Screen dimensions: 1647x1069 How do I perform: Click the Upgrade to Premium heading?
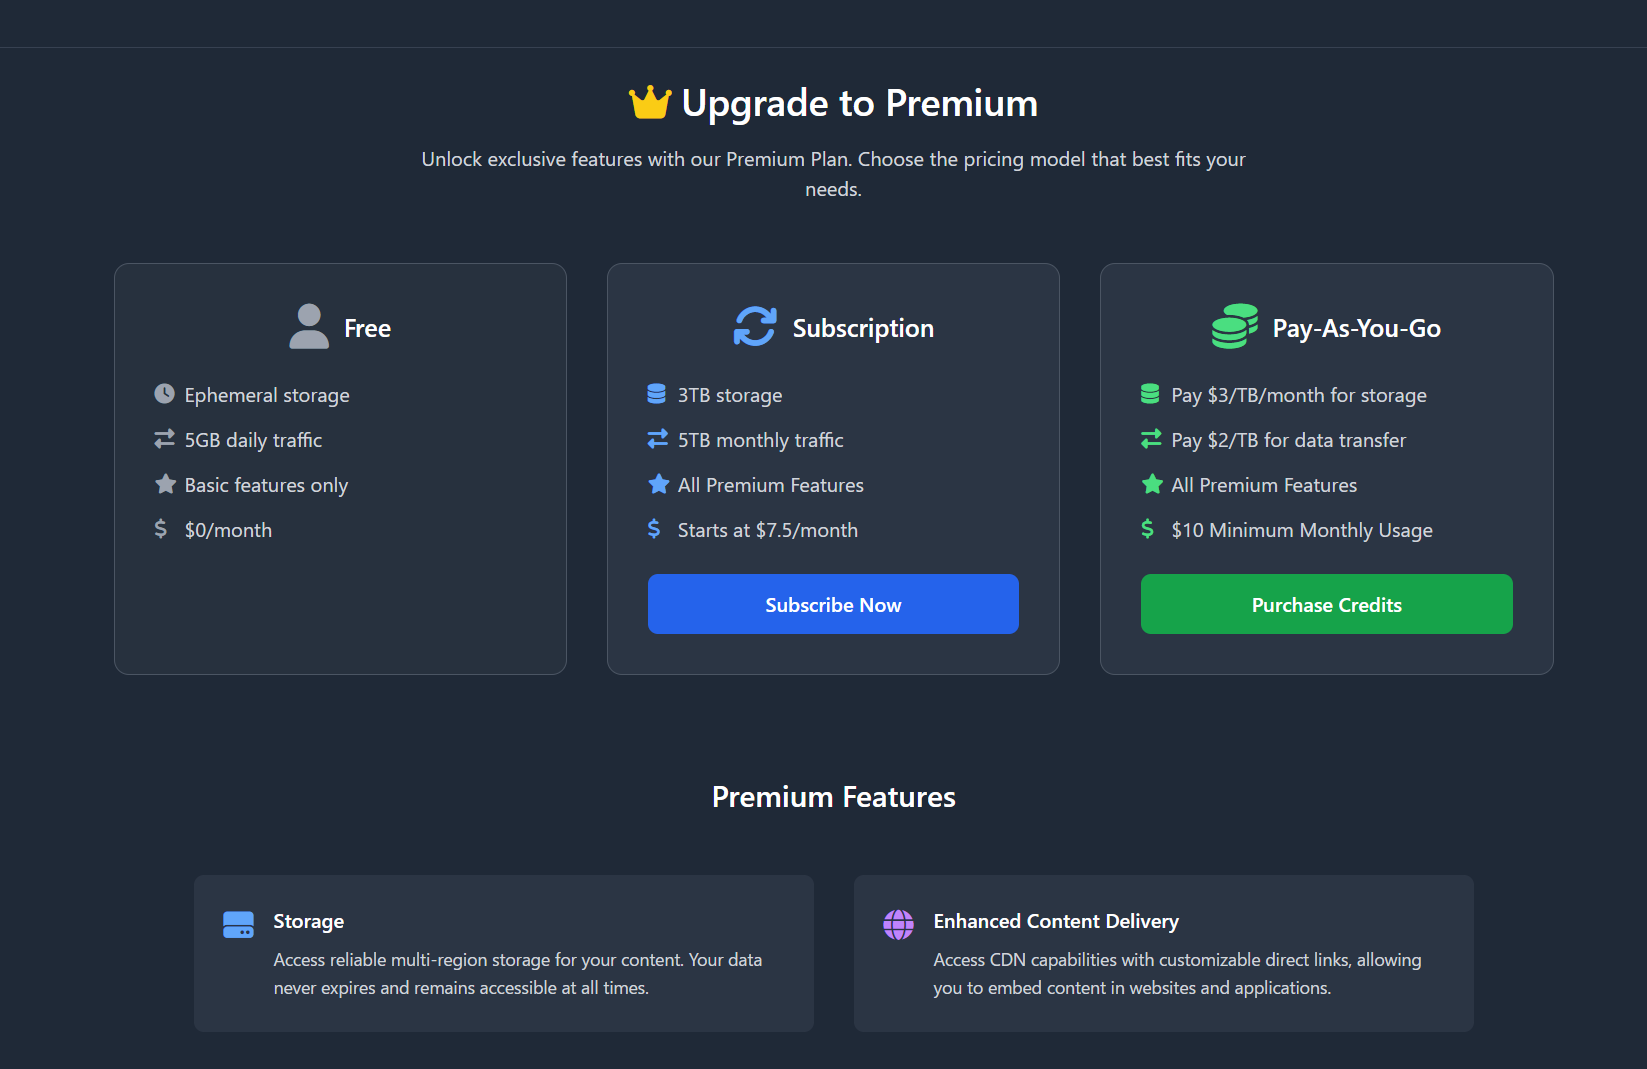859,103
